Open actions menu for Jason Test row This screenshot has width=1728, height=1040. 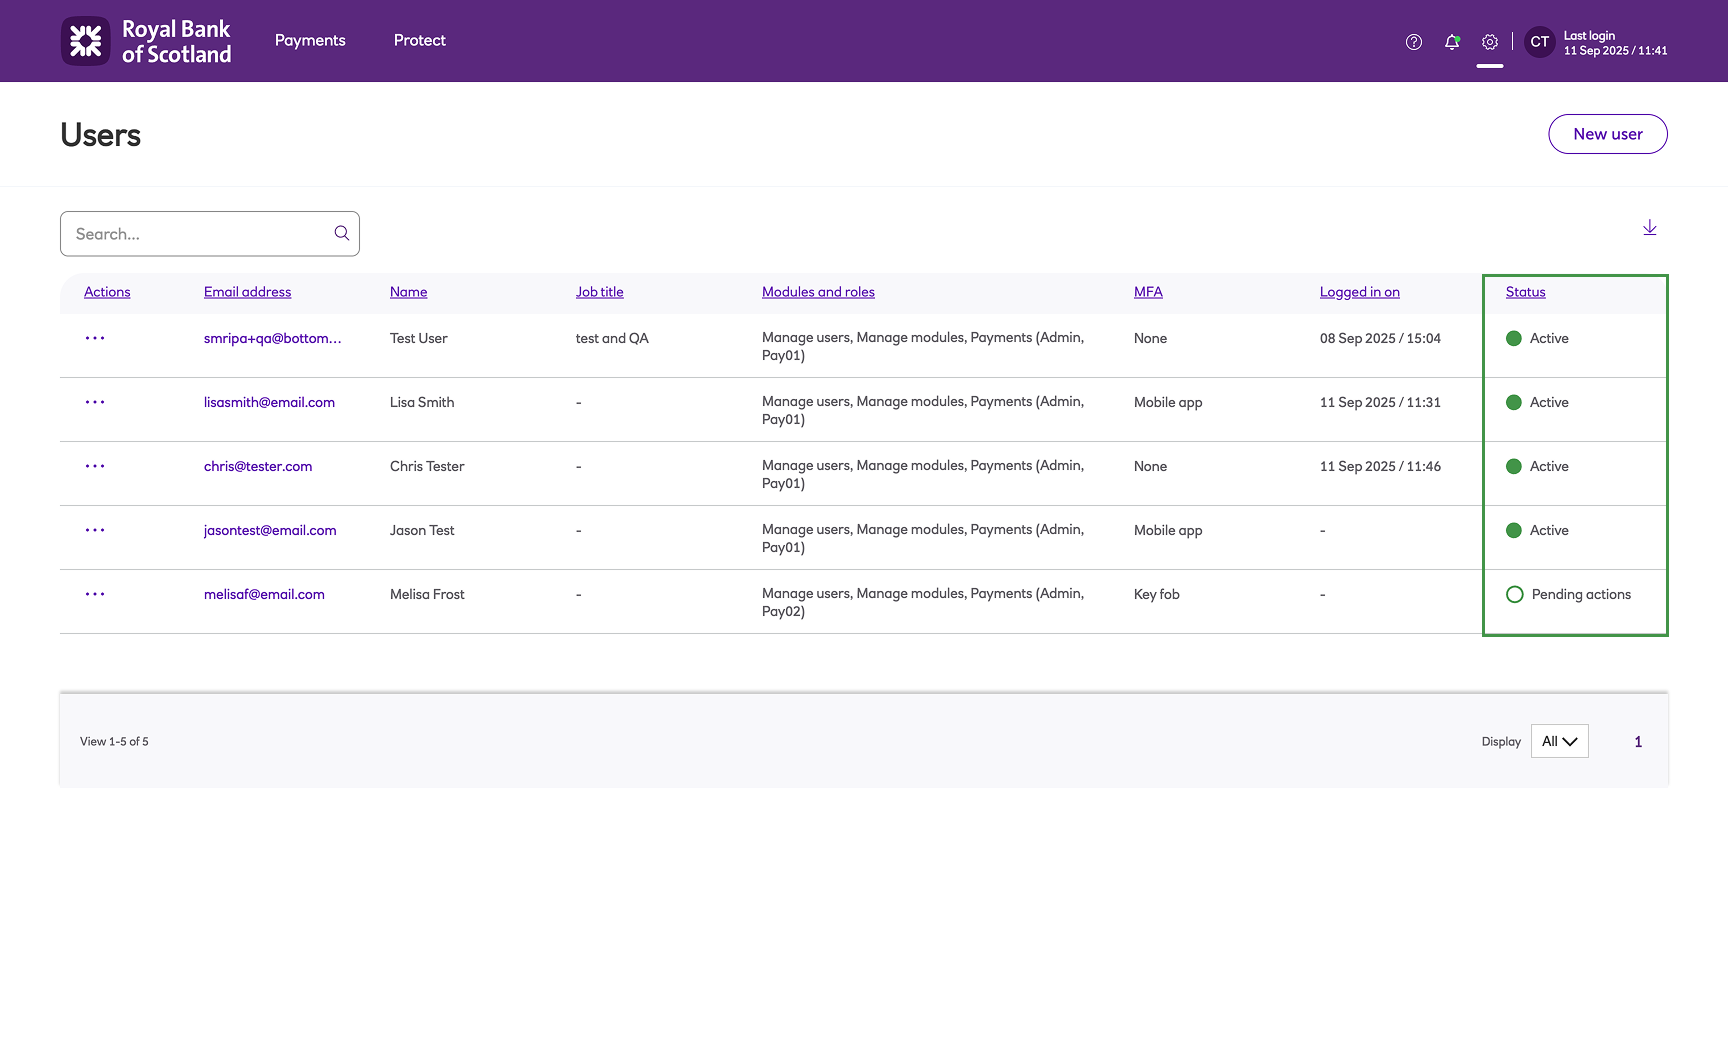[95, 530]
